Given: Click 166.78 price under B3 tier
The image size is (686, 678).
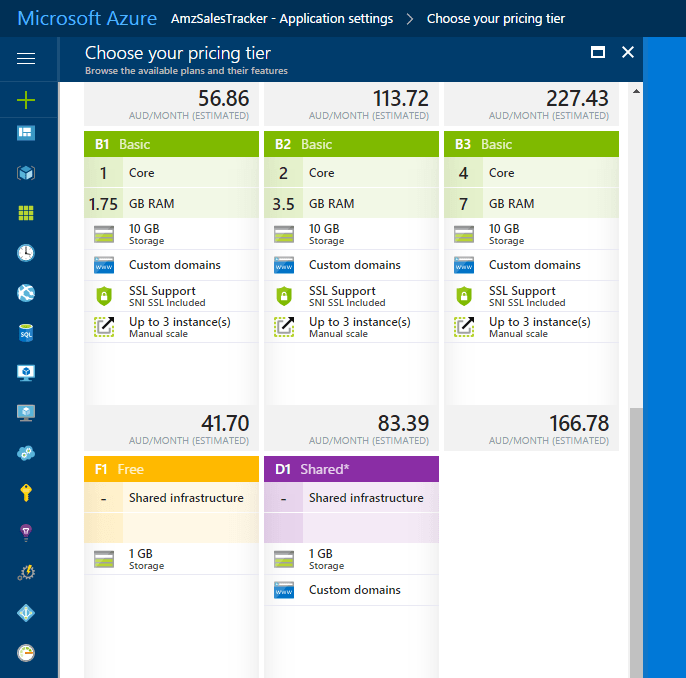Looking at the screenshot, I should [579, 423].
